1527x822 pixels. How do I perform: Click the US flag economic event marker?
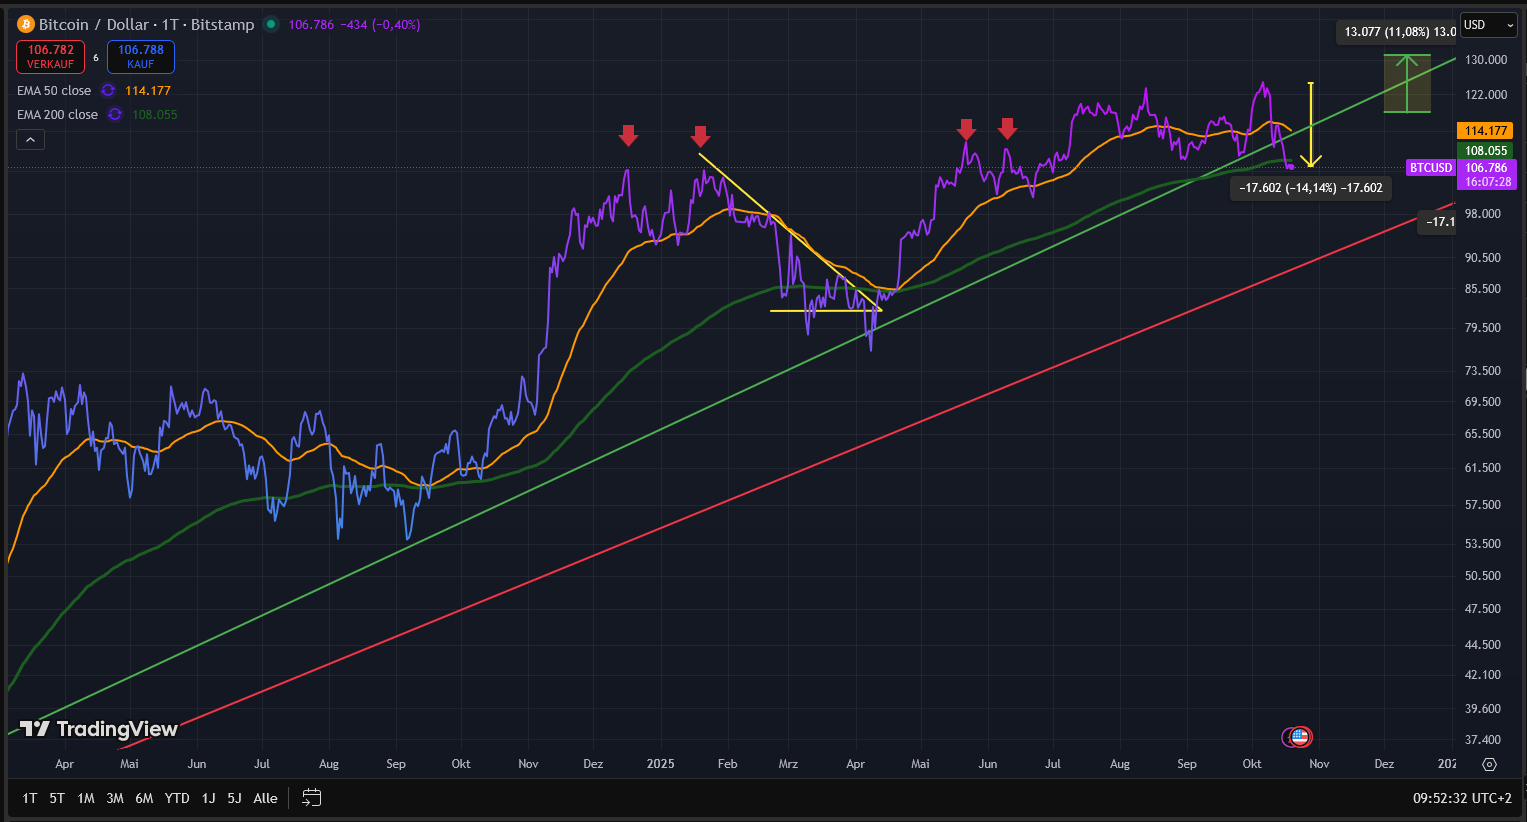pos(1300,737)
